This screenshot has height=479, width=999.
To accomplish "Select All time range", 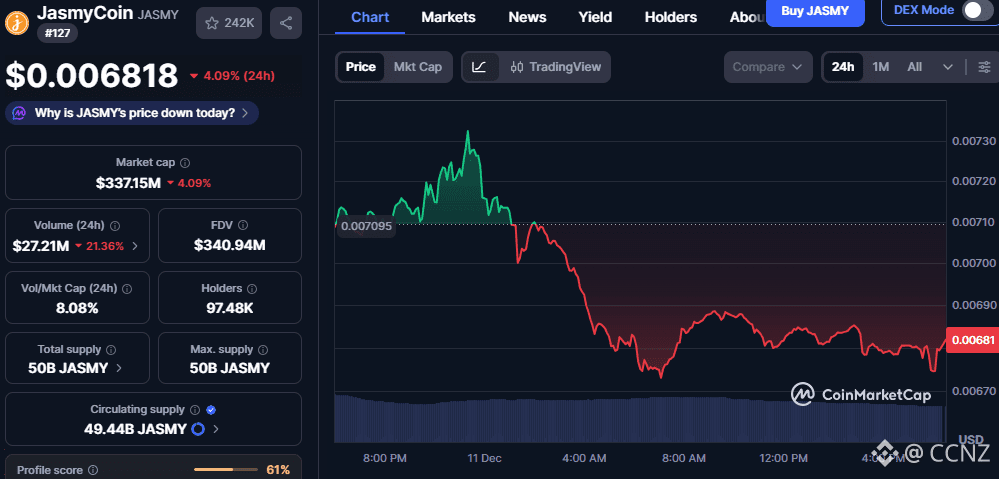I will 914,67.
